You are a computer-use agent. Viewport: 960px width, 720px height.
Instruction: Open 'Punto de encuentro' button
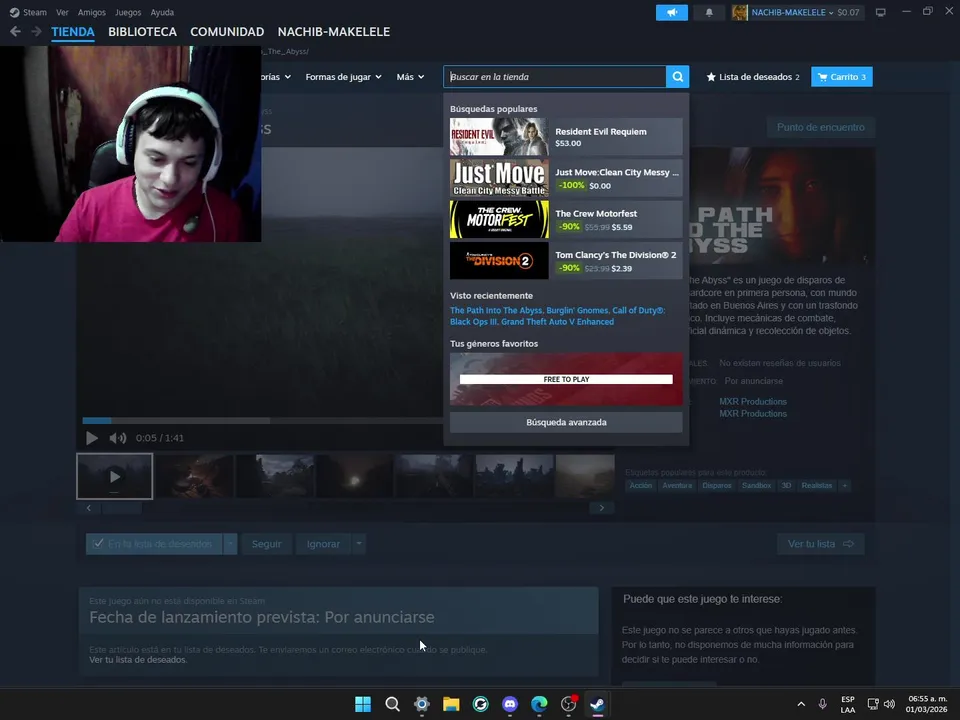tap(820, 127)
